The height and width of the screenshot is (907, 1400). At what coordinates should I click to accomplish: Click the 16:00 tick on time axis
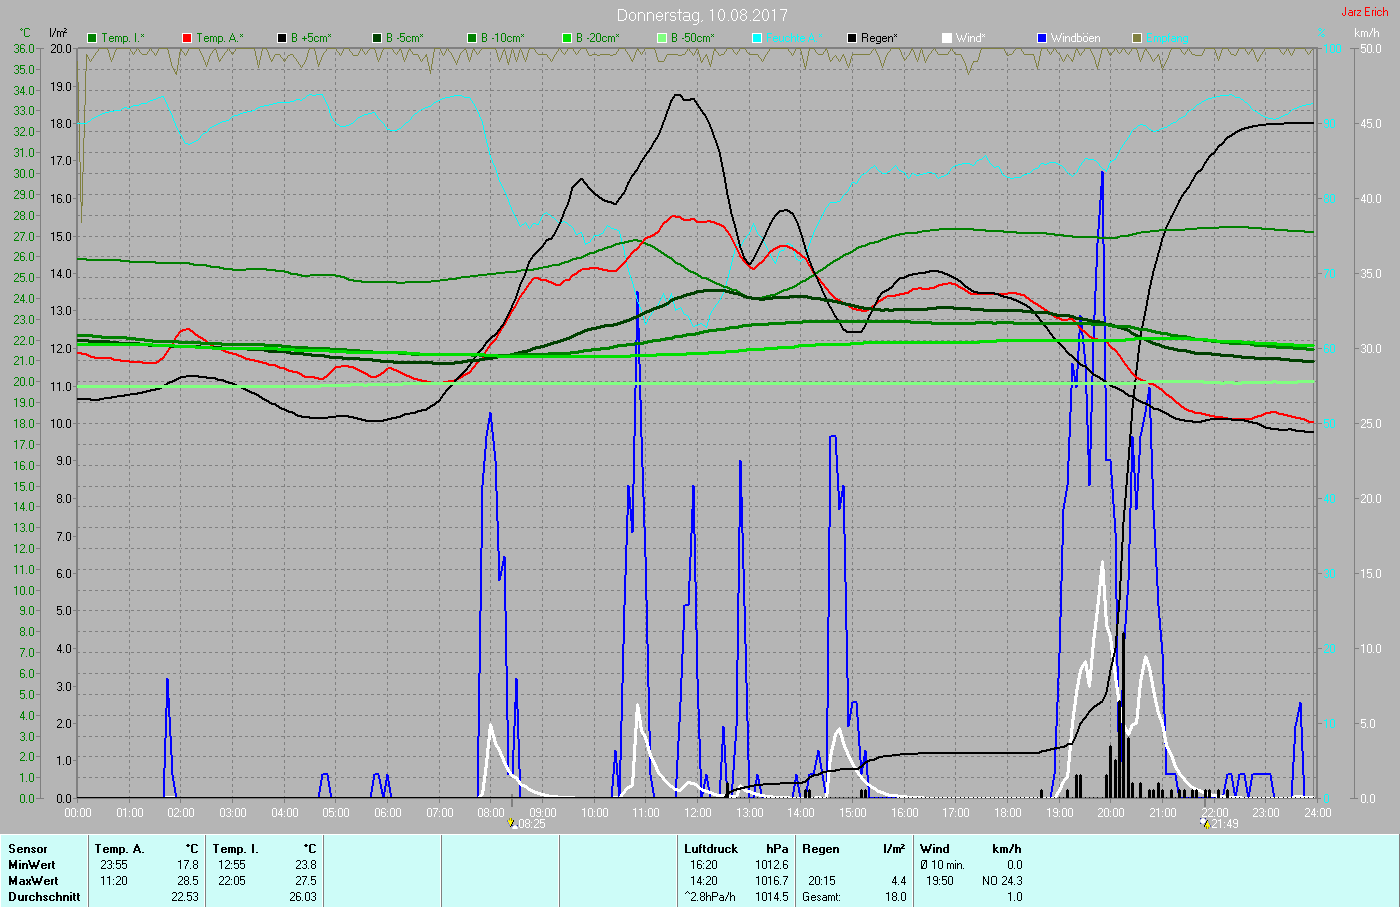[x=905, y=813]
